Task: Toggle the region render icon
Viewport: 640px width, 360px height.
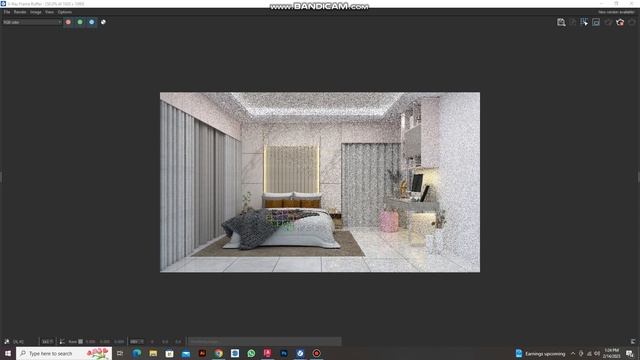Action: (584, 22)
